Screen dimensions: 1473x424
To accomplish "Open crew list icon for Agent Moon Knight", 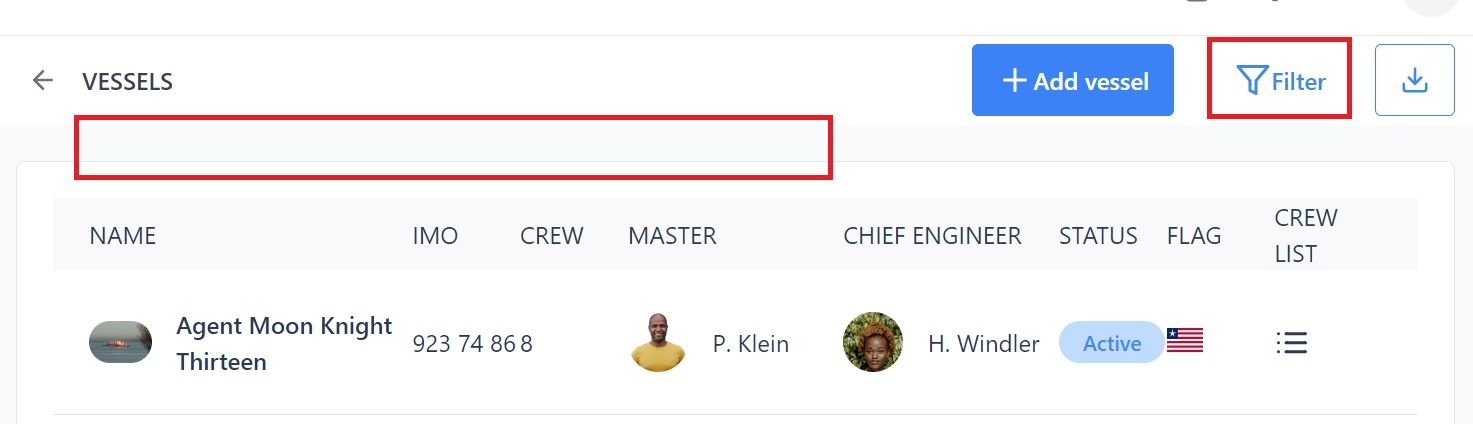I will (x=1292, y=343).
